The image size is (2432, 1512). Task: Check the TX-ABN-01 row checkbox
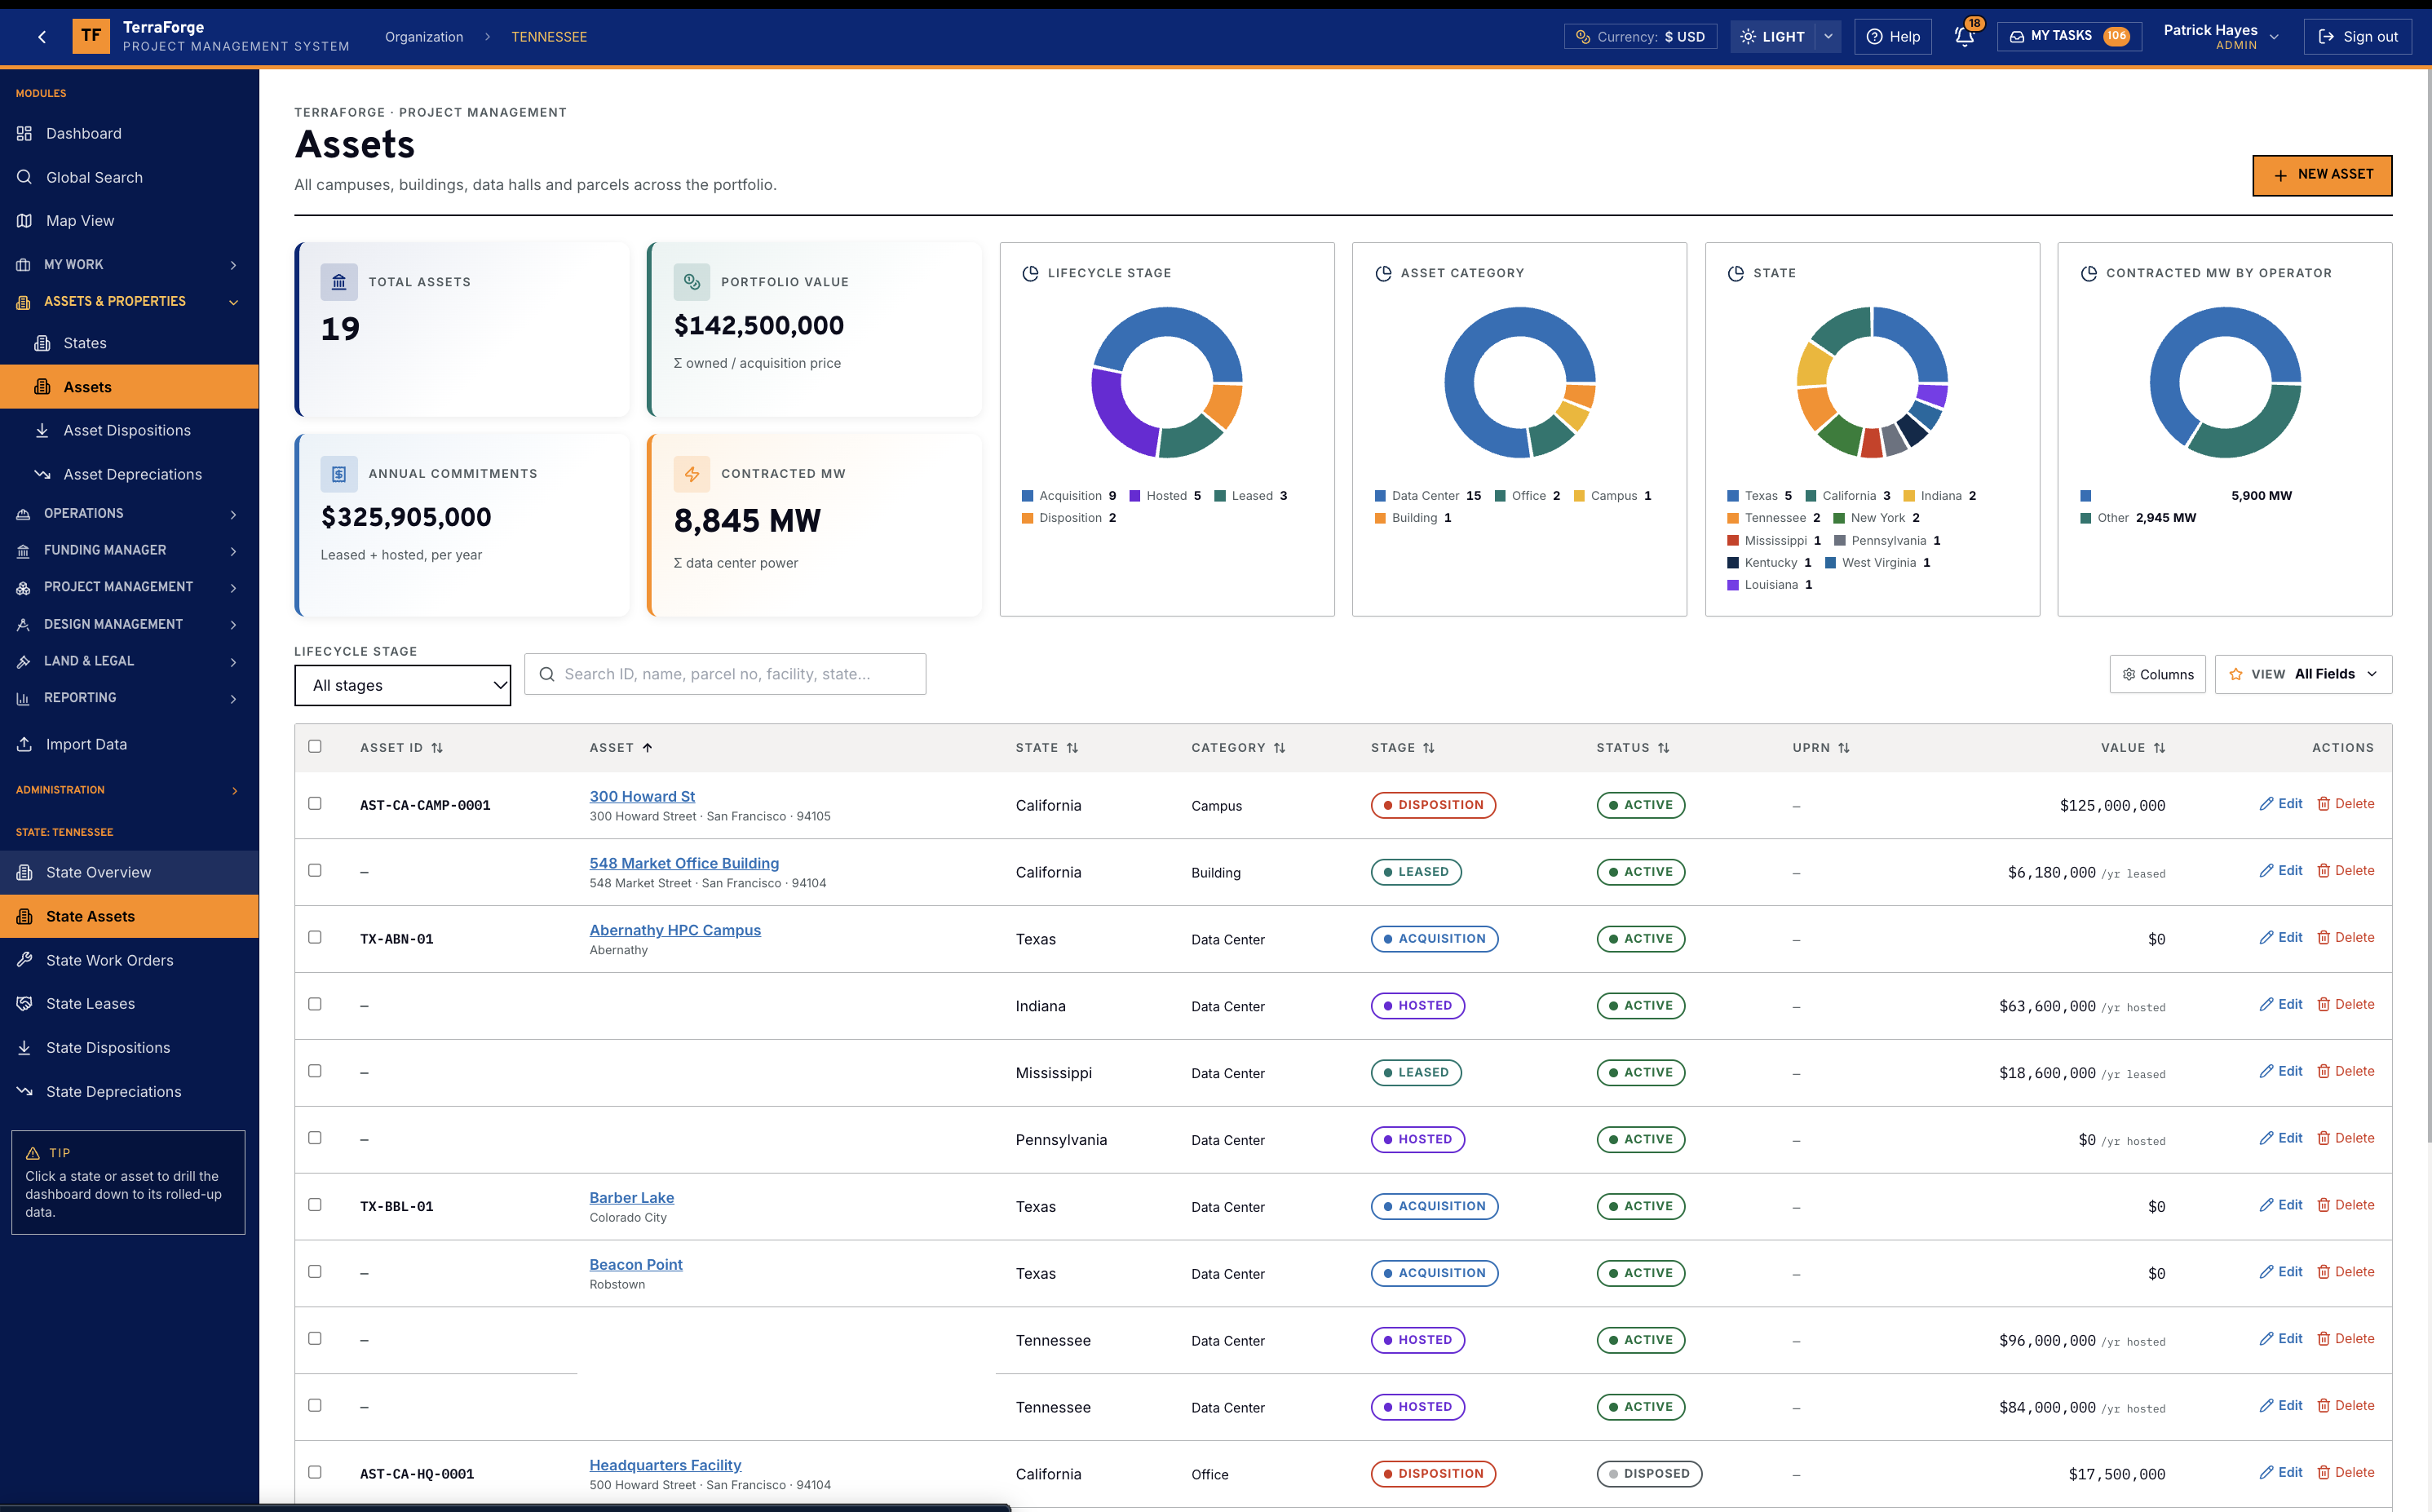315,937
